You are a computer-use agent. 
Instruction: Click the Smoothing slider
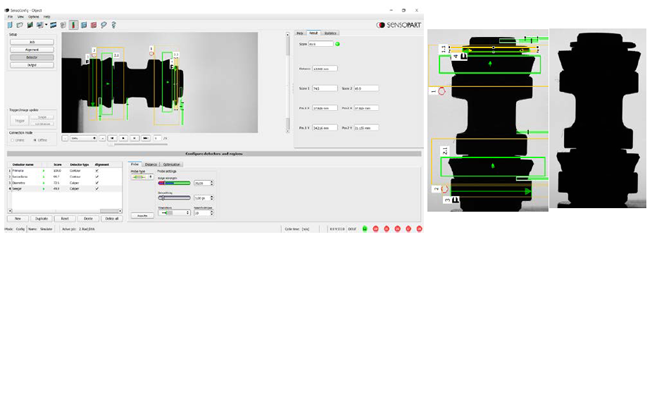pos(174,198)
